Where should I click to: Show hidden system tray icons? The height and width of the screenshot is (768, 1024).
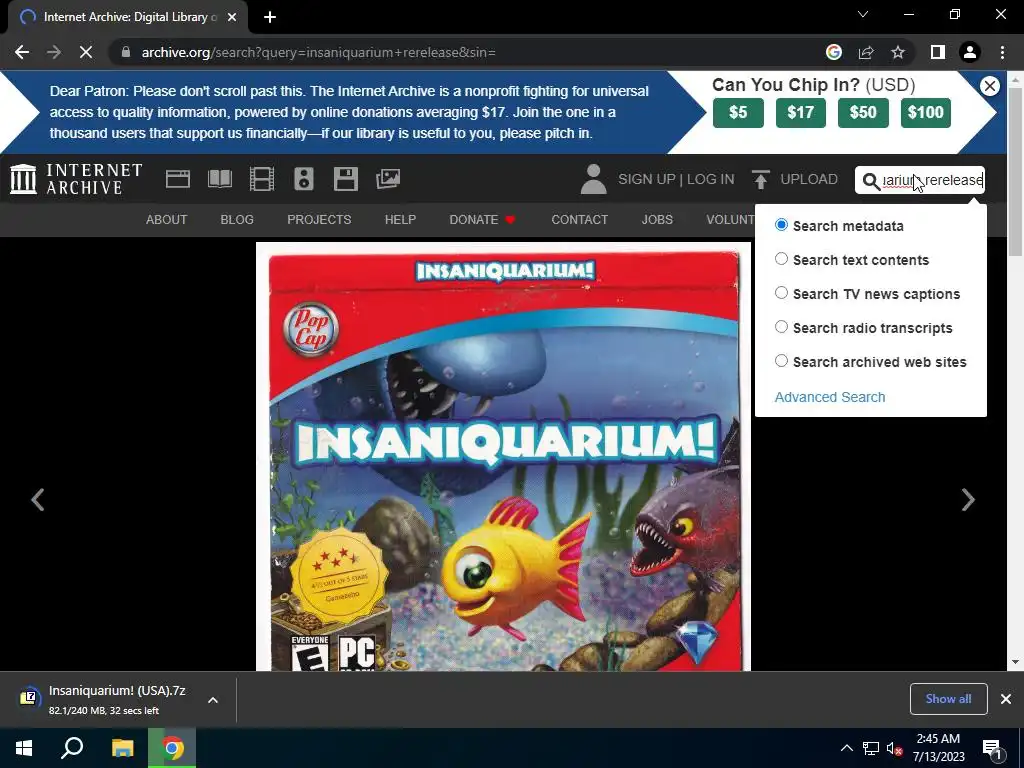pos(846,748)
